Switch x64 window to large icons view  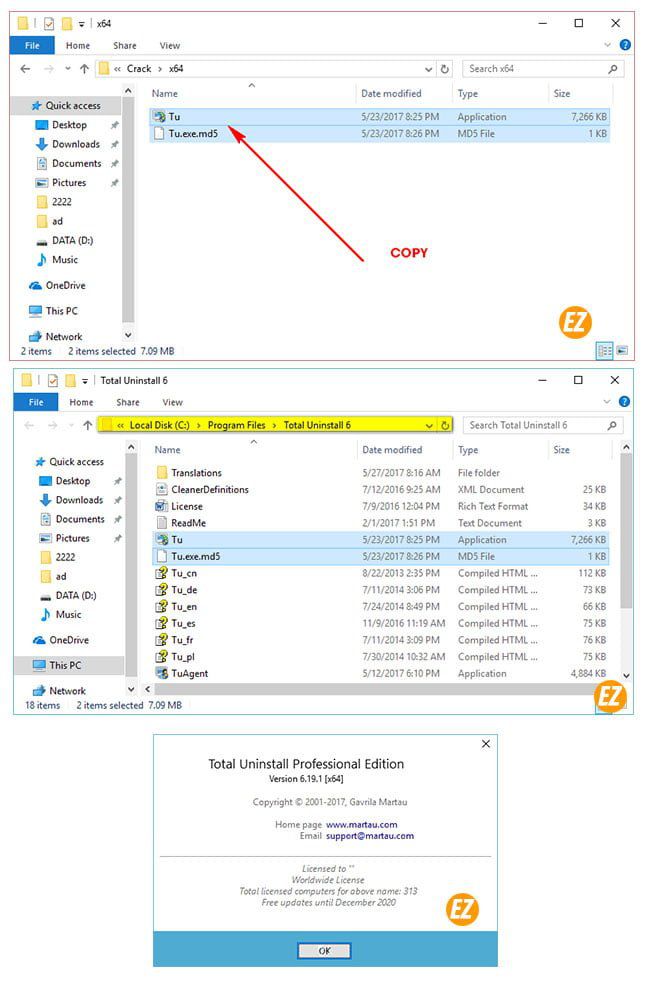click(x=622, y=351)
